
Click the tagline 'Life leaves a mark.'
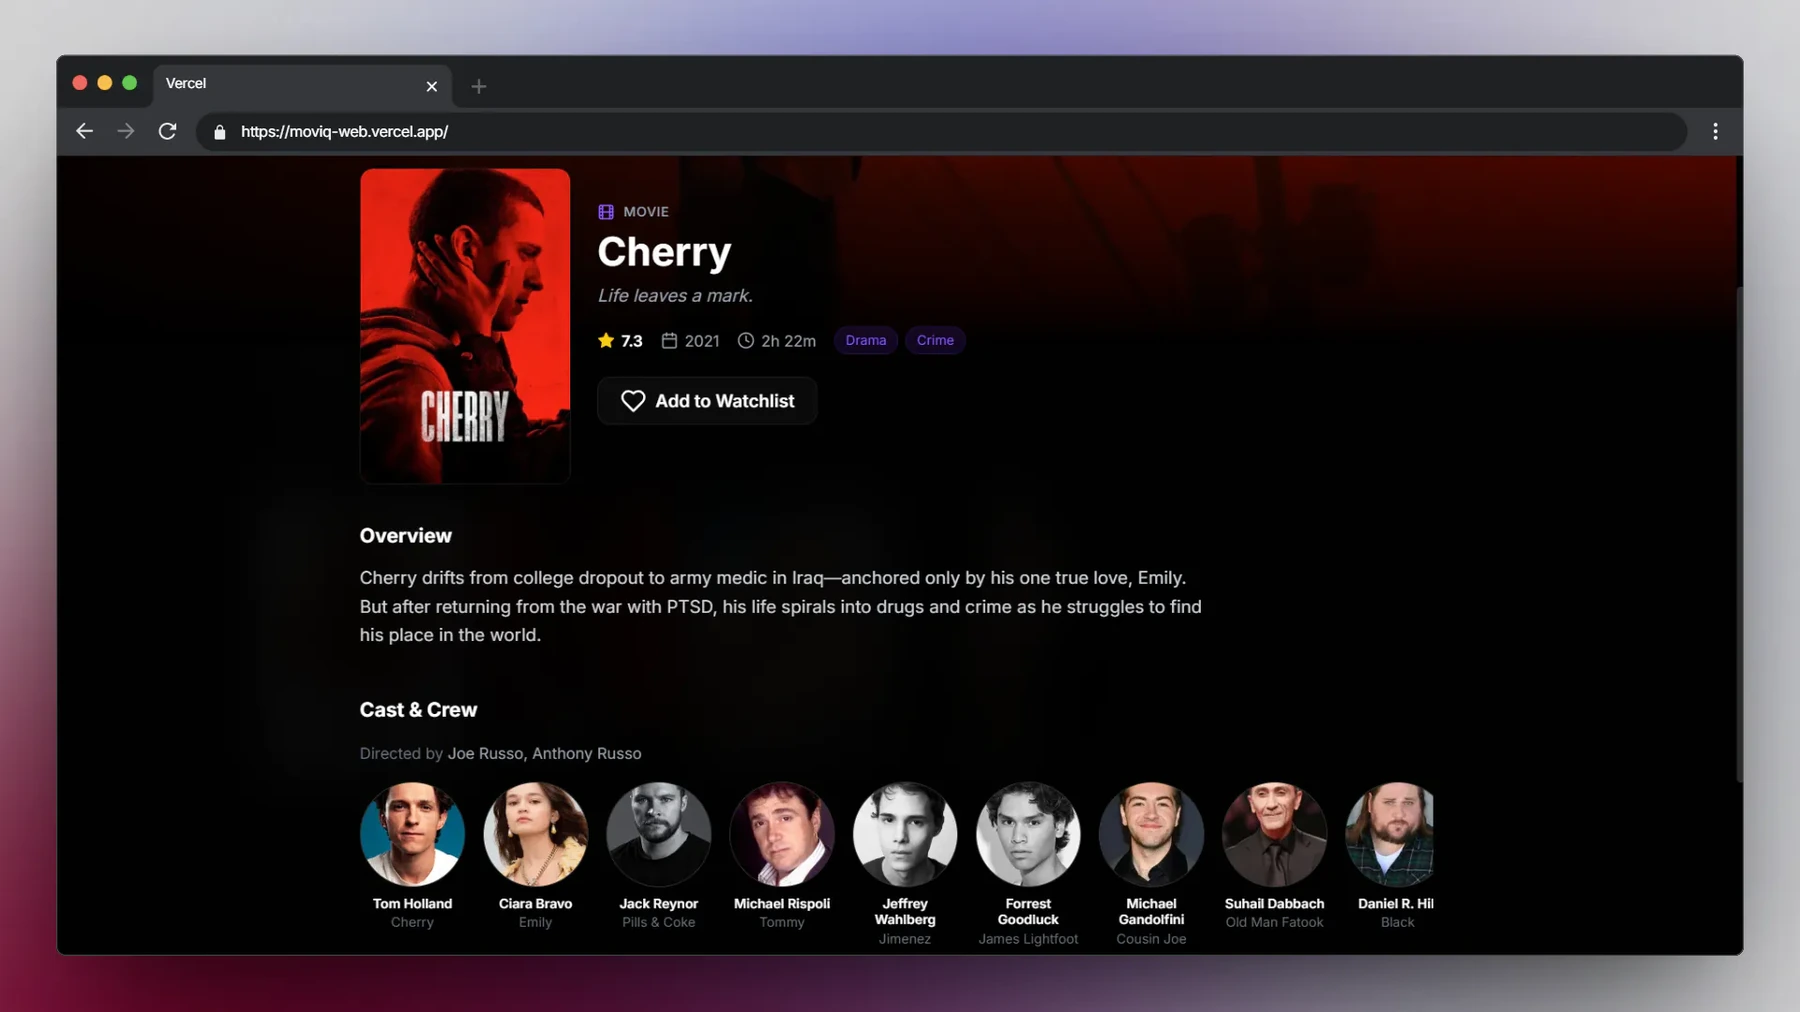tap(675, 296)
